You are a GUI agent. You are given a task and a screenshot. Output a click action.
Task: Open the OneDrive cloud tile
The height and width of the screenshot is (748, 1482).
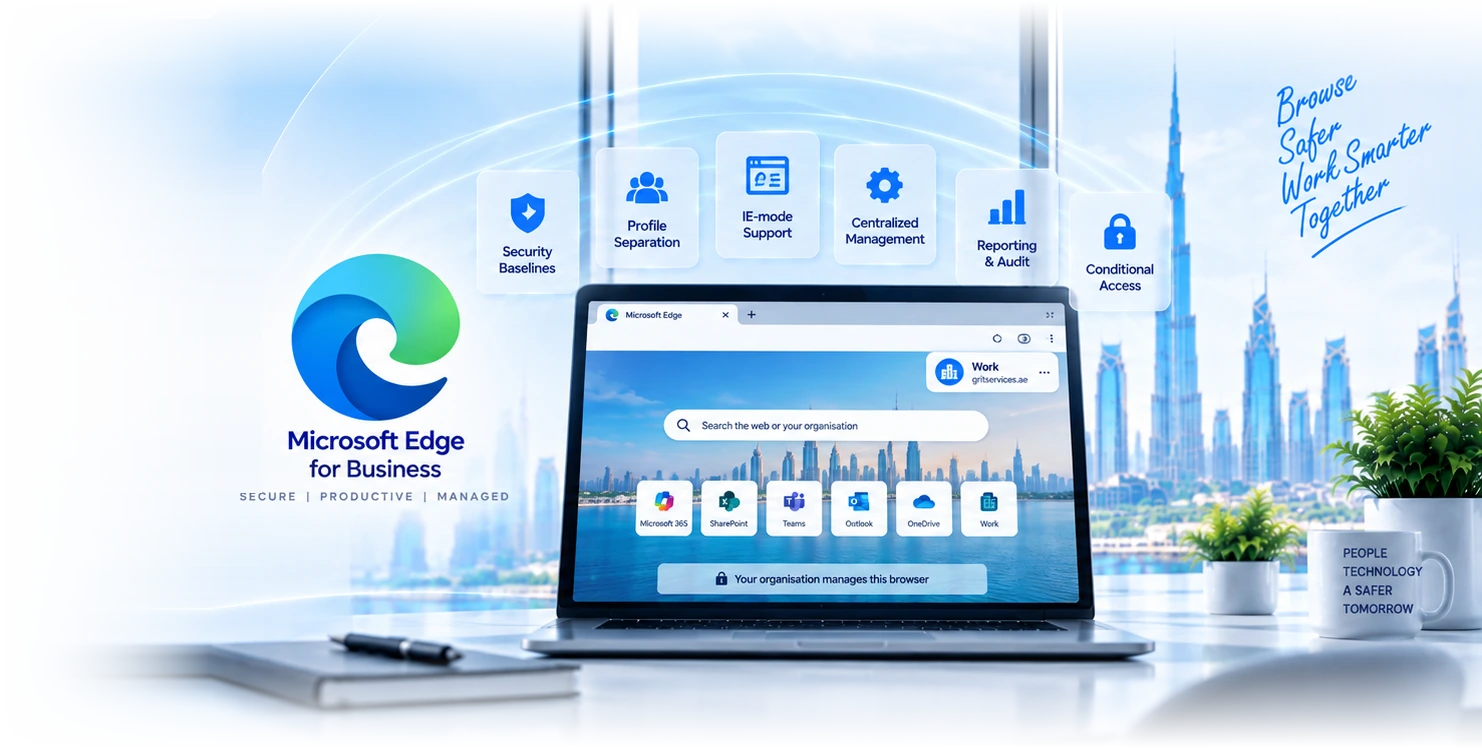[x=924, y=508]
